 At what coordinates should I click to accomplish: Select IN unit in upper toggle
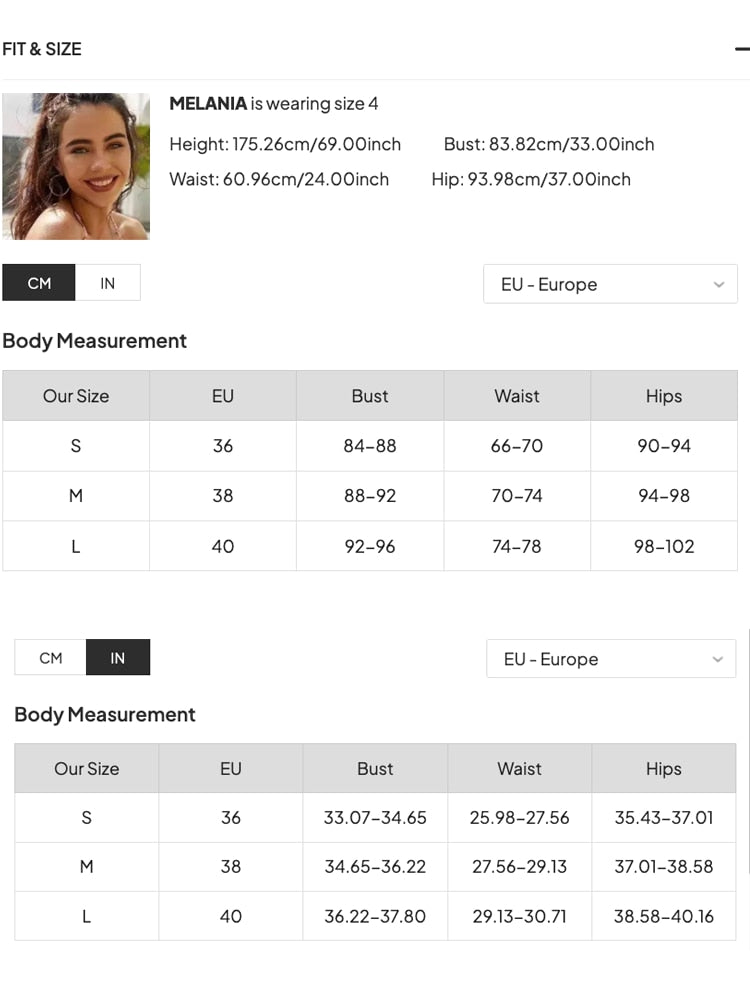click(x=108, y=283)
